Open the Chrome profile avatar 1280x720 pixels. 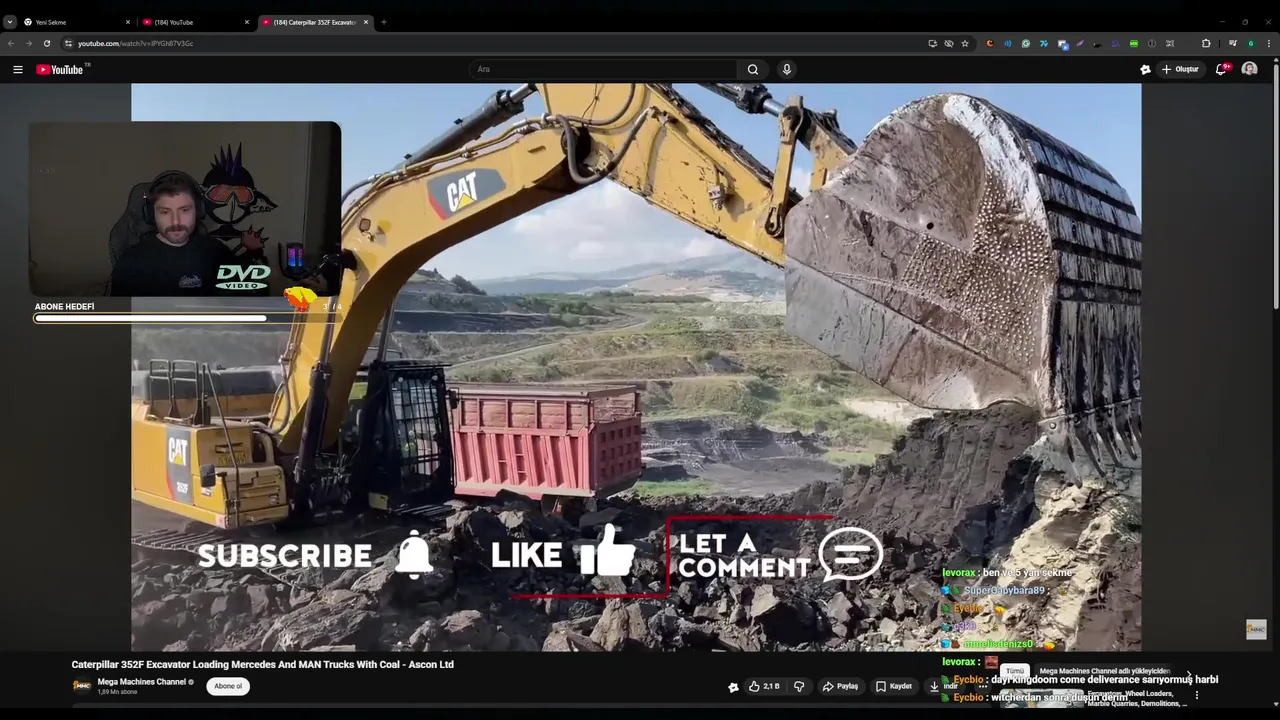(x=1250, y=43)
